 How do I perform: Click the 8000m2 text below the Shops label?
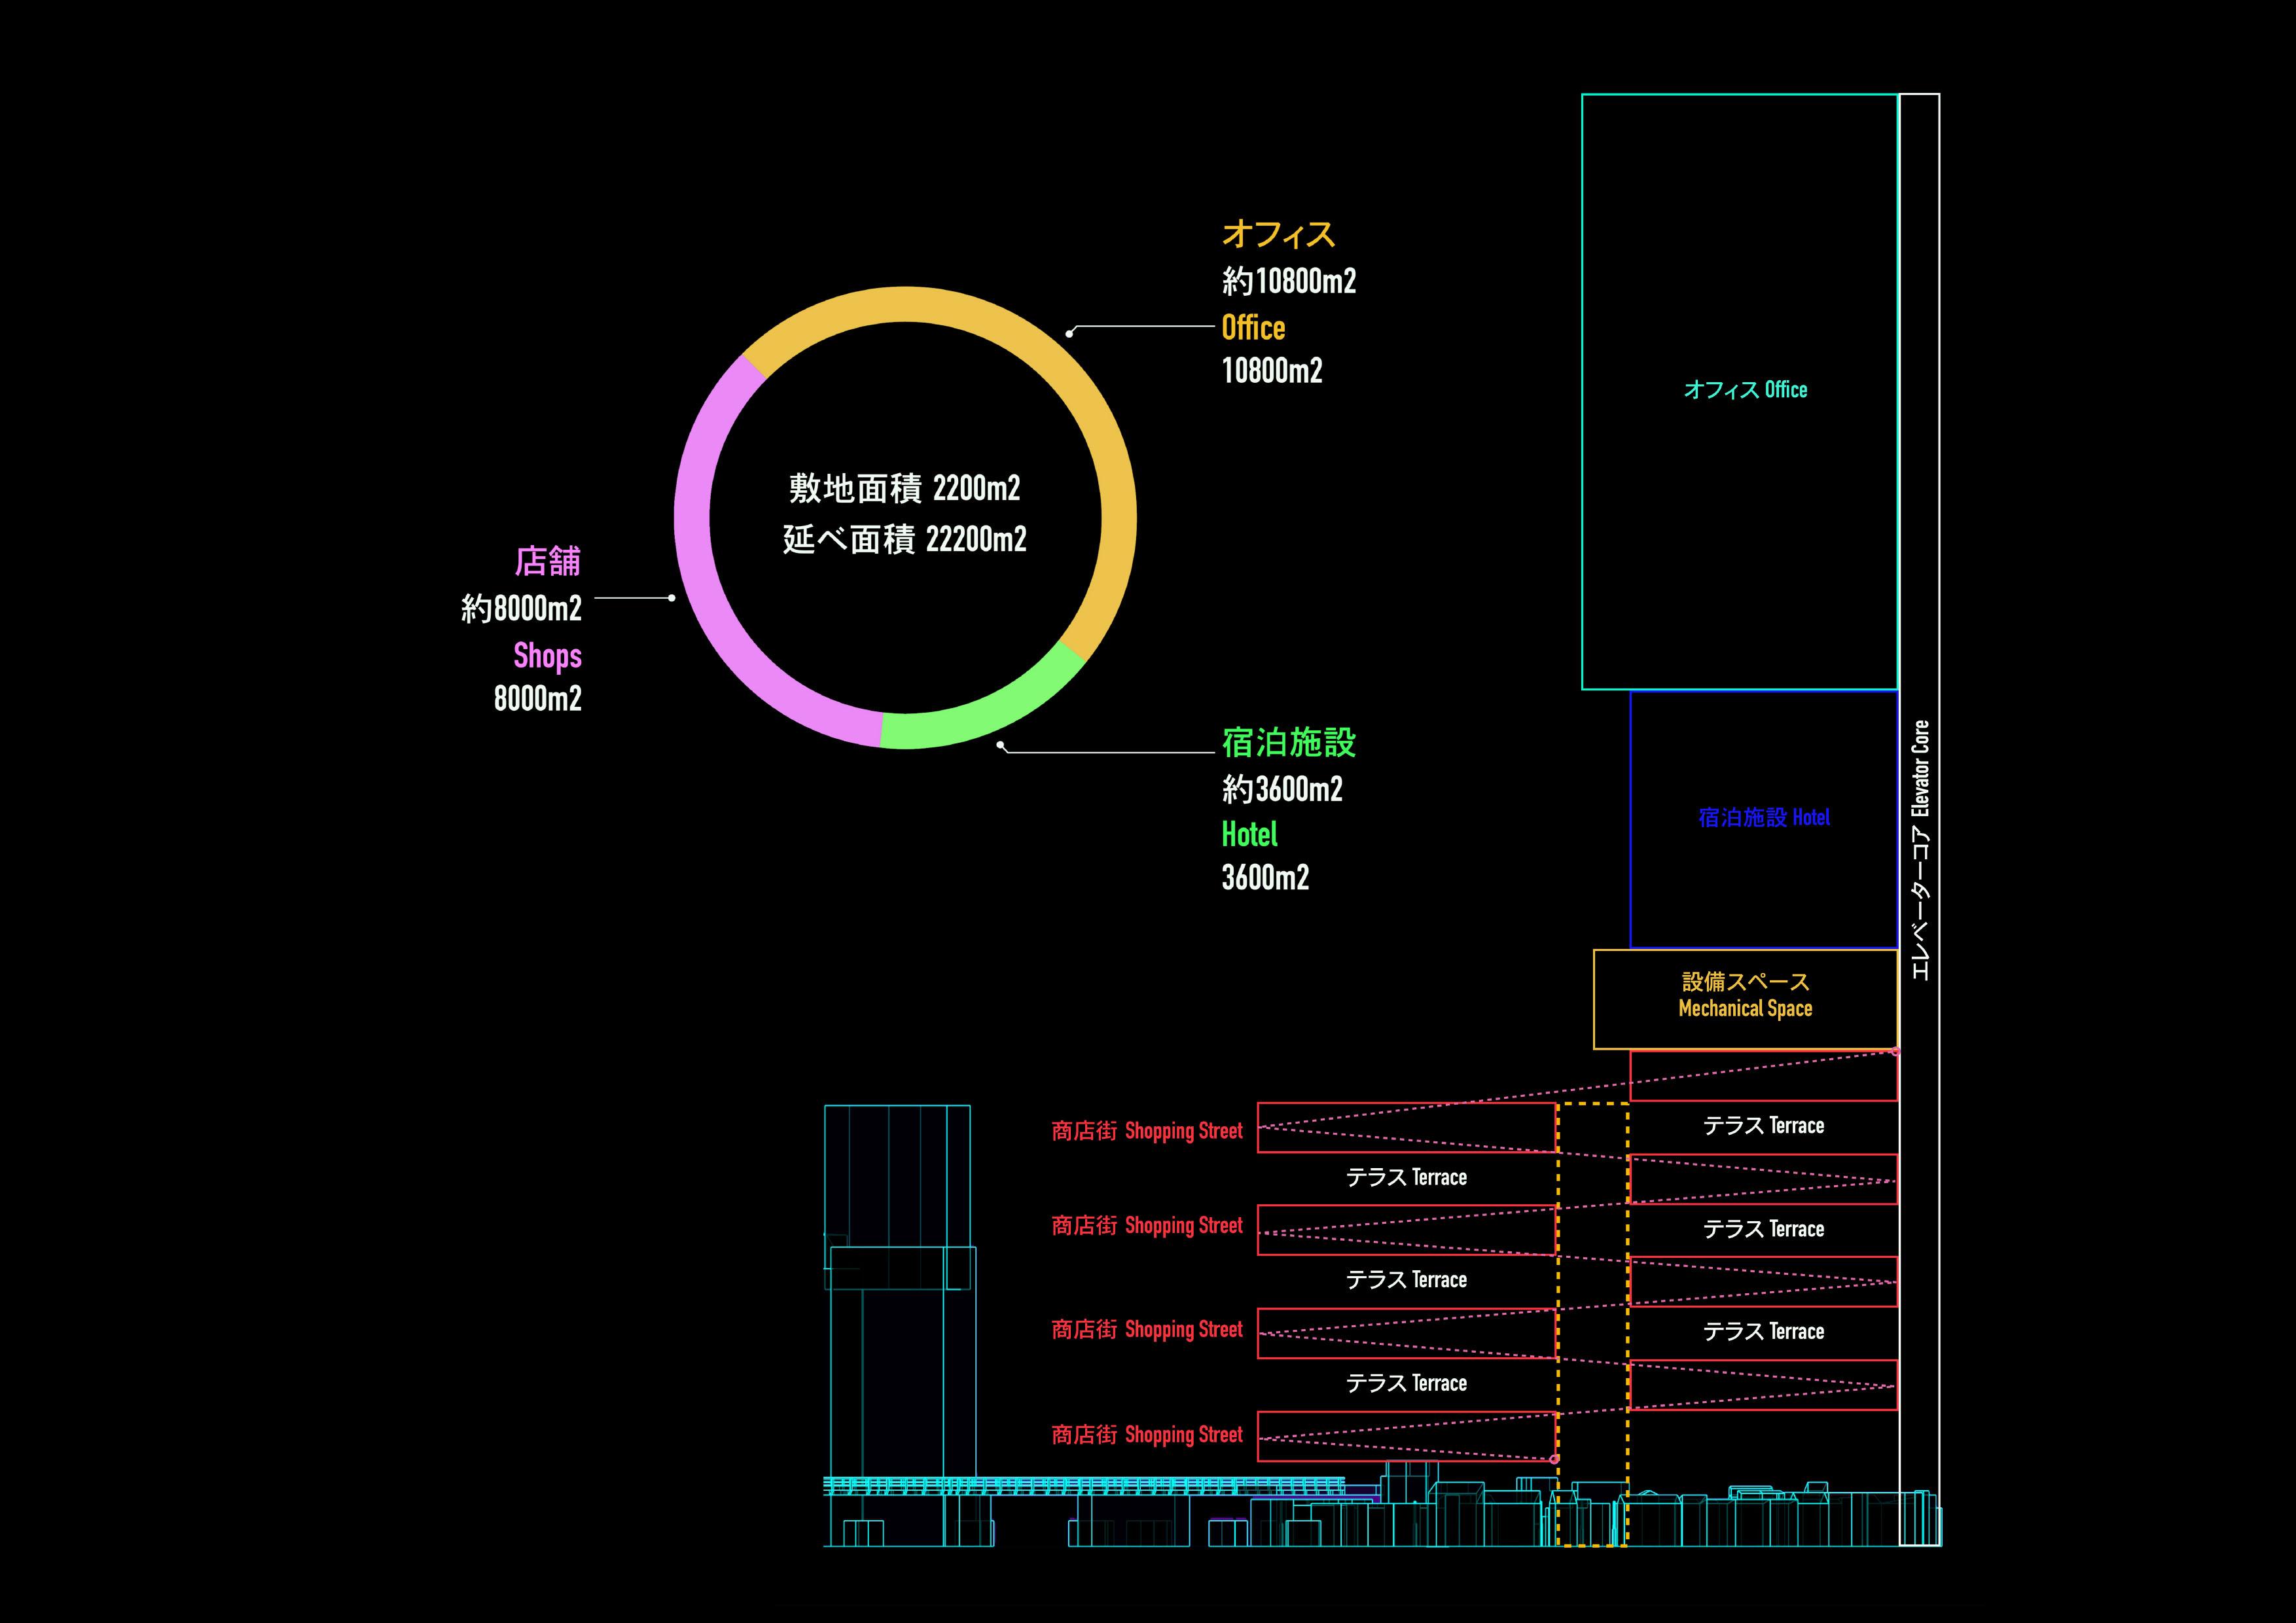(537, 698)
